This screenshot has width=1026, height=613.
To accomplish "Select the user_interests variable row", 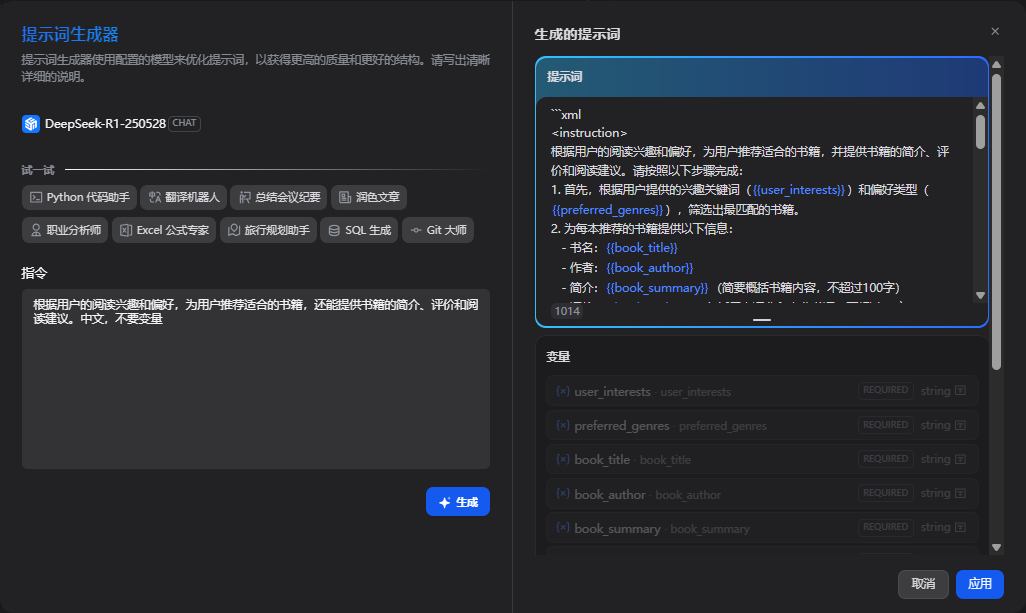I will tap(762, 391).
